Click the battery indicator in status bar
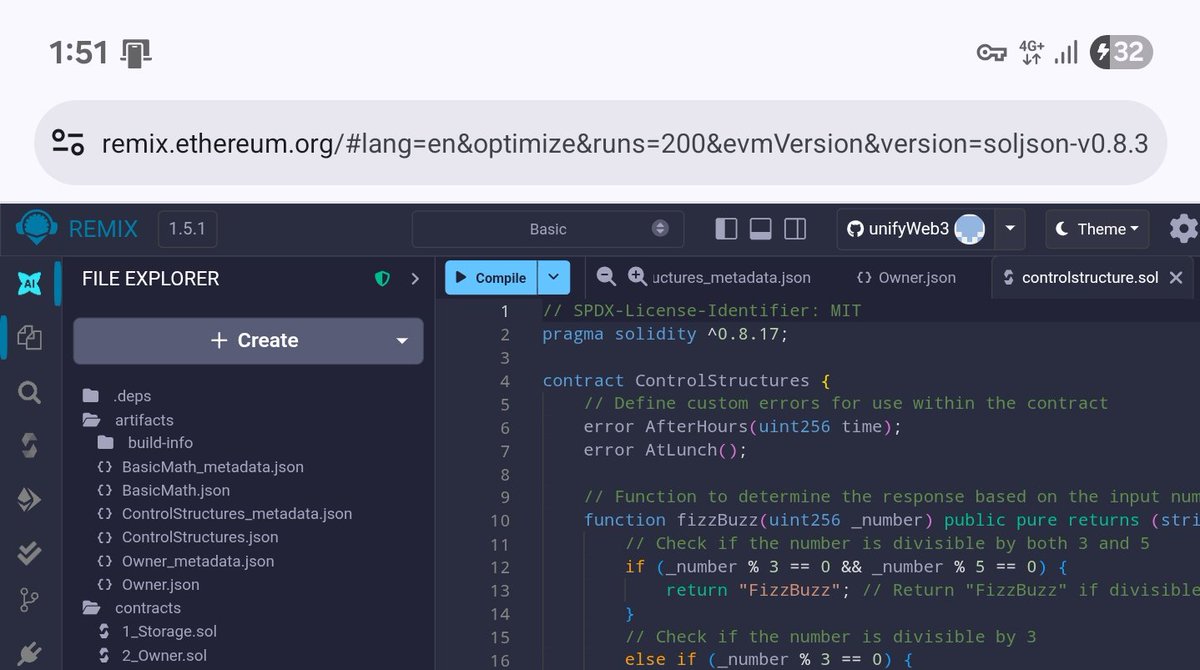The image size is (1200, 670). tap(1121, 52)
